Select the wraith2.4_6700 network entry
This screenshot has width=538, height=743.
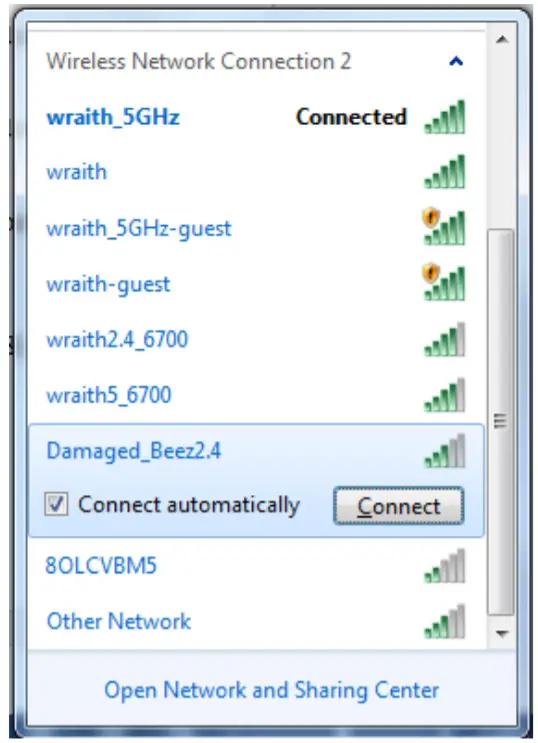tap(256, 340)
